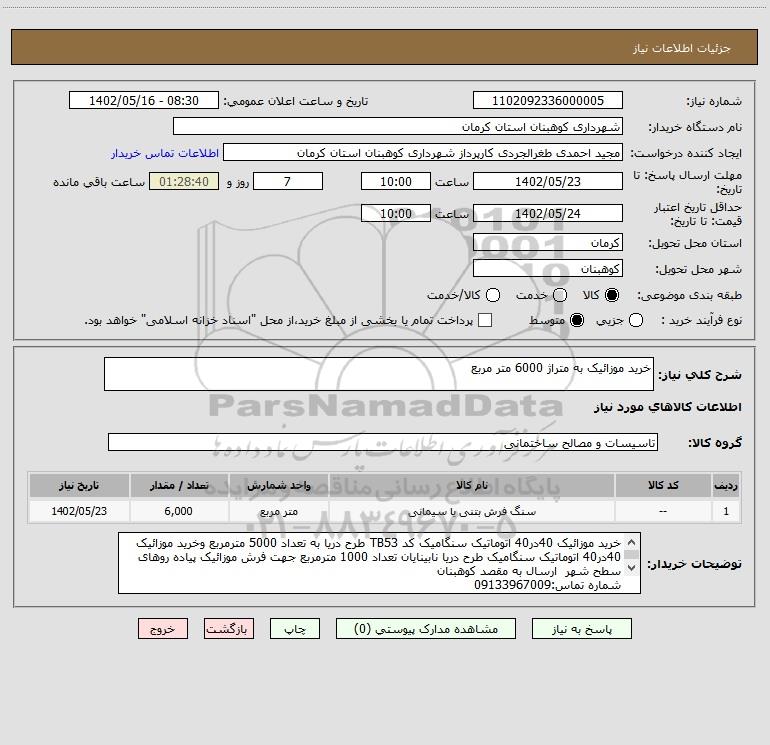Click the خروج exit button
The image size is (770, 745).
163,629
